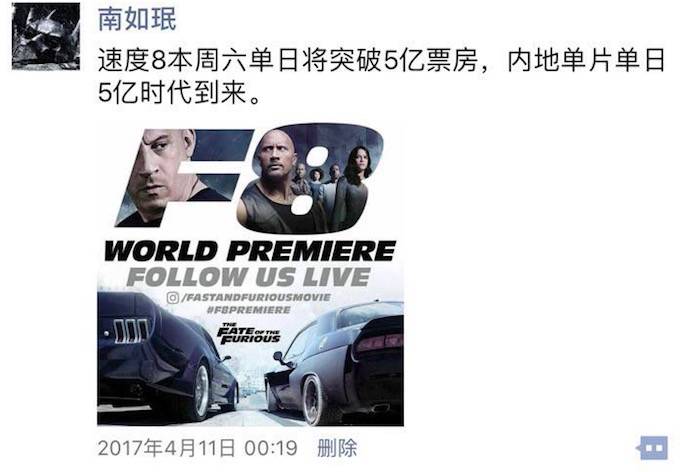Open the like and comment bubble button
Viewport: 680px width, 472px height.
coord(653,448)
